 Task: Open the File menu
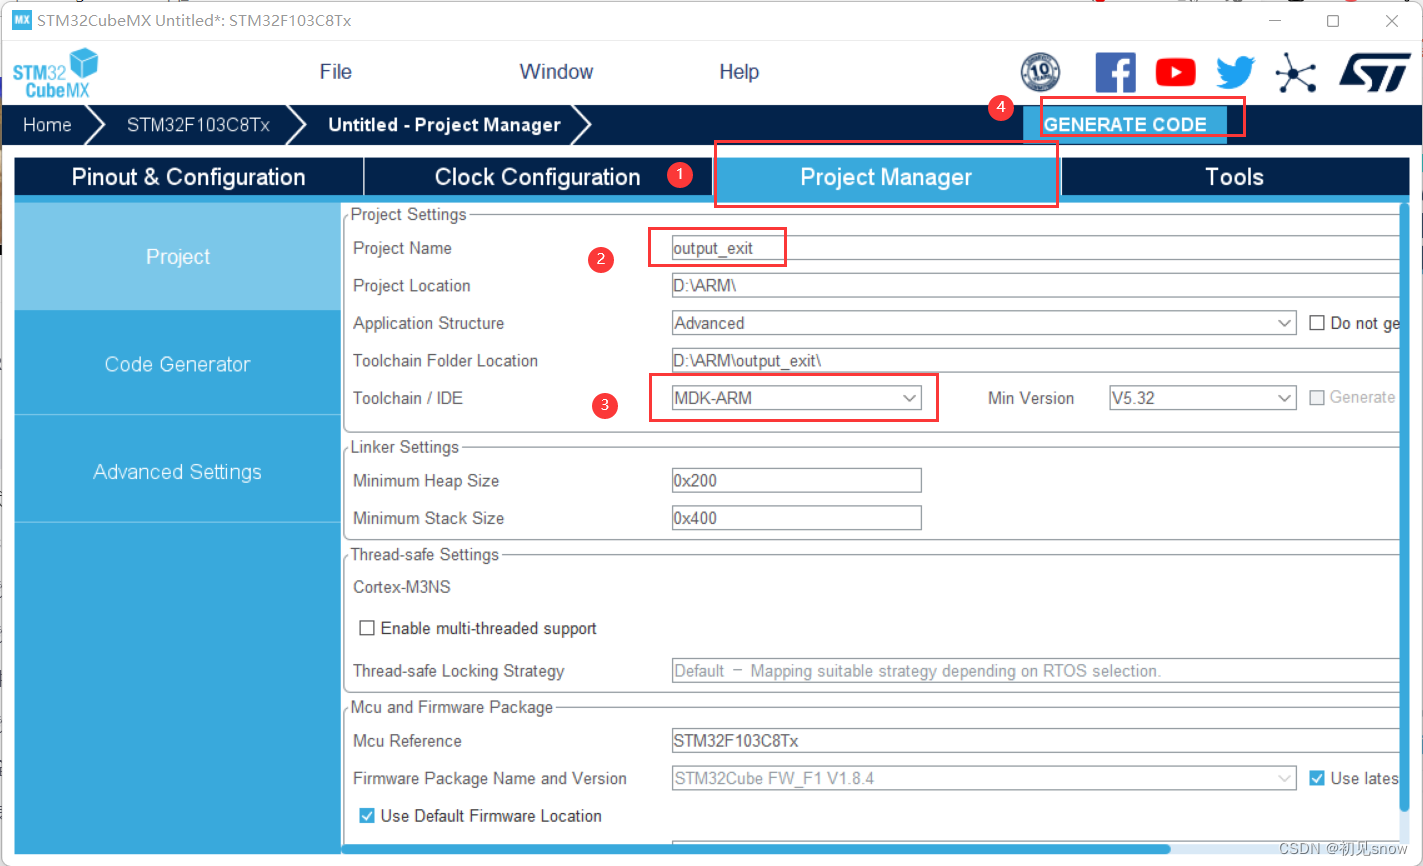point(336,72)
